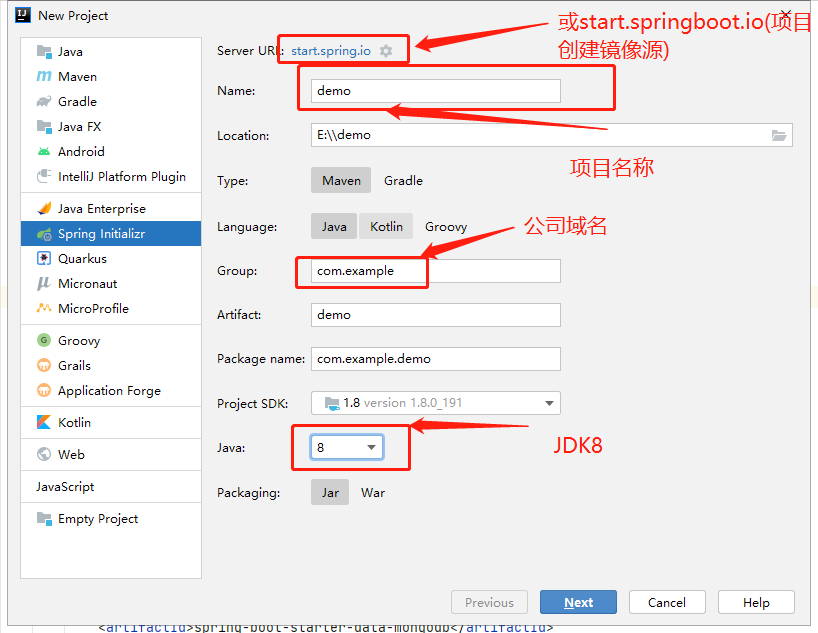Select War packaging
This screenshot has width=818, height=633.
(373, 493)
